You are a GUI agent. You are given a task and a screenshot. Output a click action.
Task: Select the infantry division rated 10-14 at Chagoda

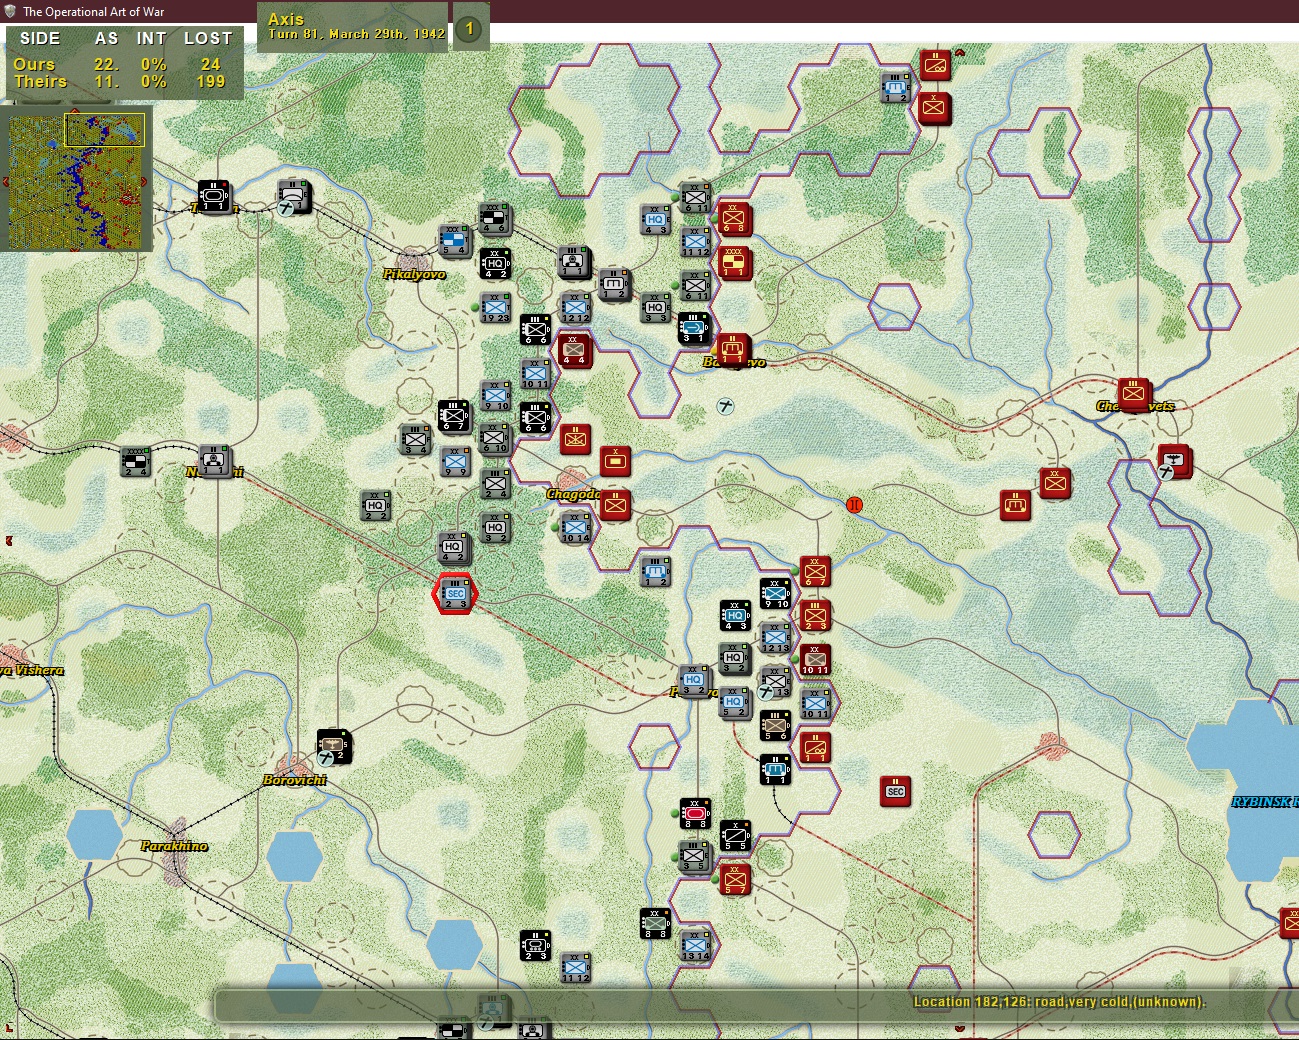(575, 528)
